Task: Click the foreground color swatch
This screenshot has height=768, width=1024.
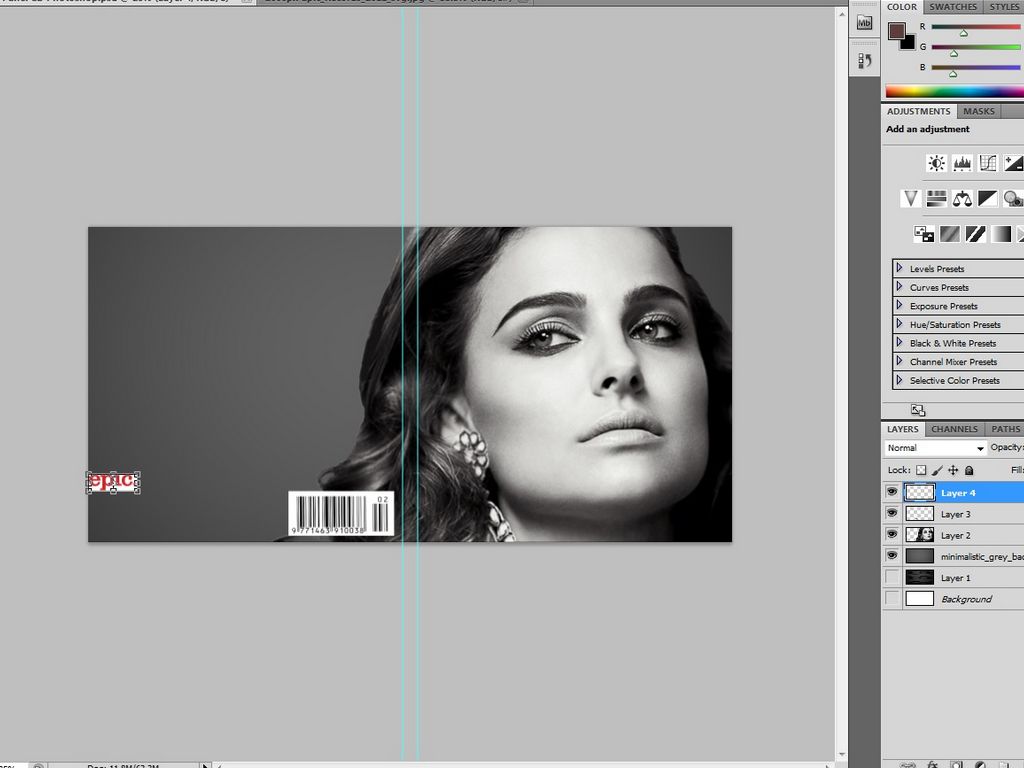Action: pos(896,31)
